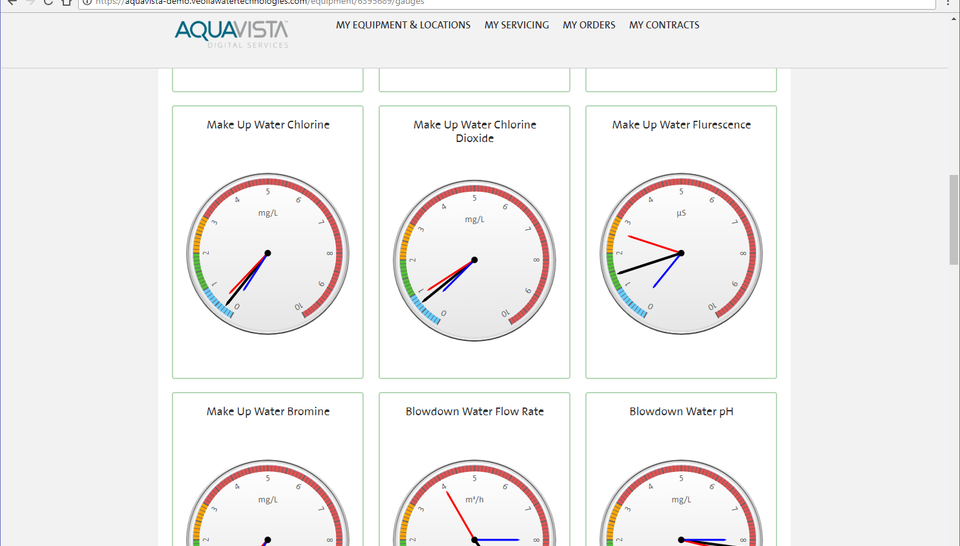The height and width of the screenshot is (546, 960).
Task: Click the red needle on Flurescence gauge
Action: (653, 244)
